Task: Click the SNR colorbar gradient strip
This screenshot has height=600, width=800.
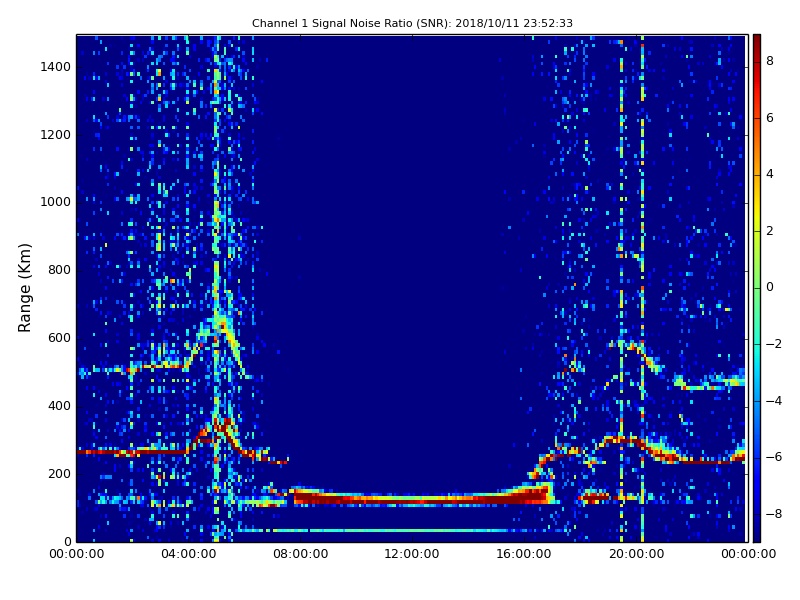Action: coord(757,288)
